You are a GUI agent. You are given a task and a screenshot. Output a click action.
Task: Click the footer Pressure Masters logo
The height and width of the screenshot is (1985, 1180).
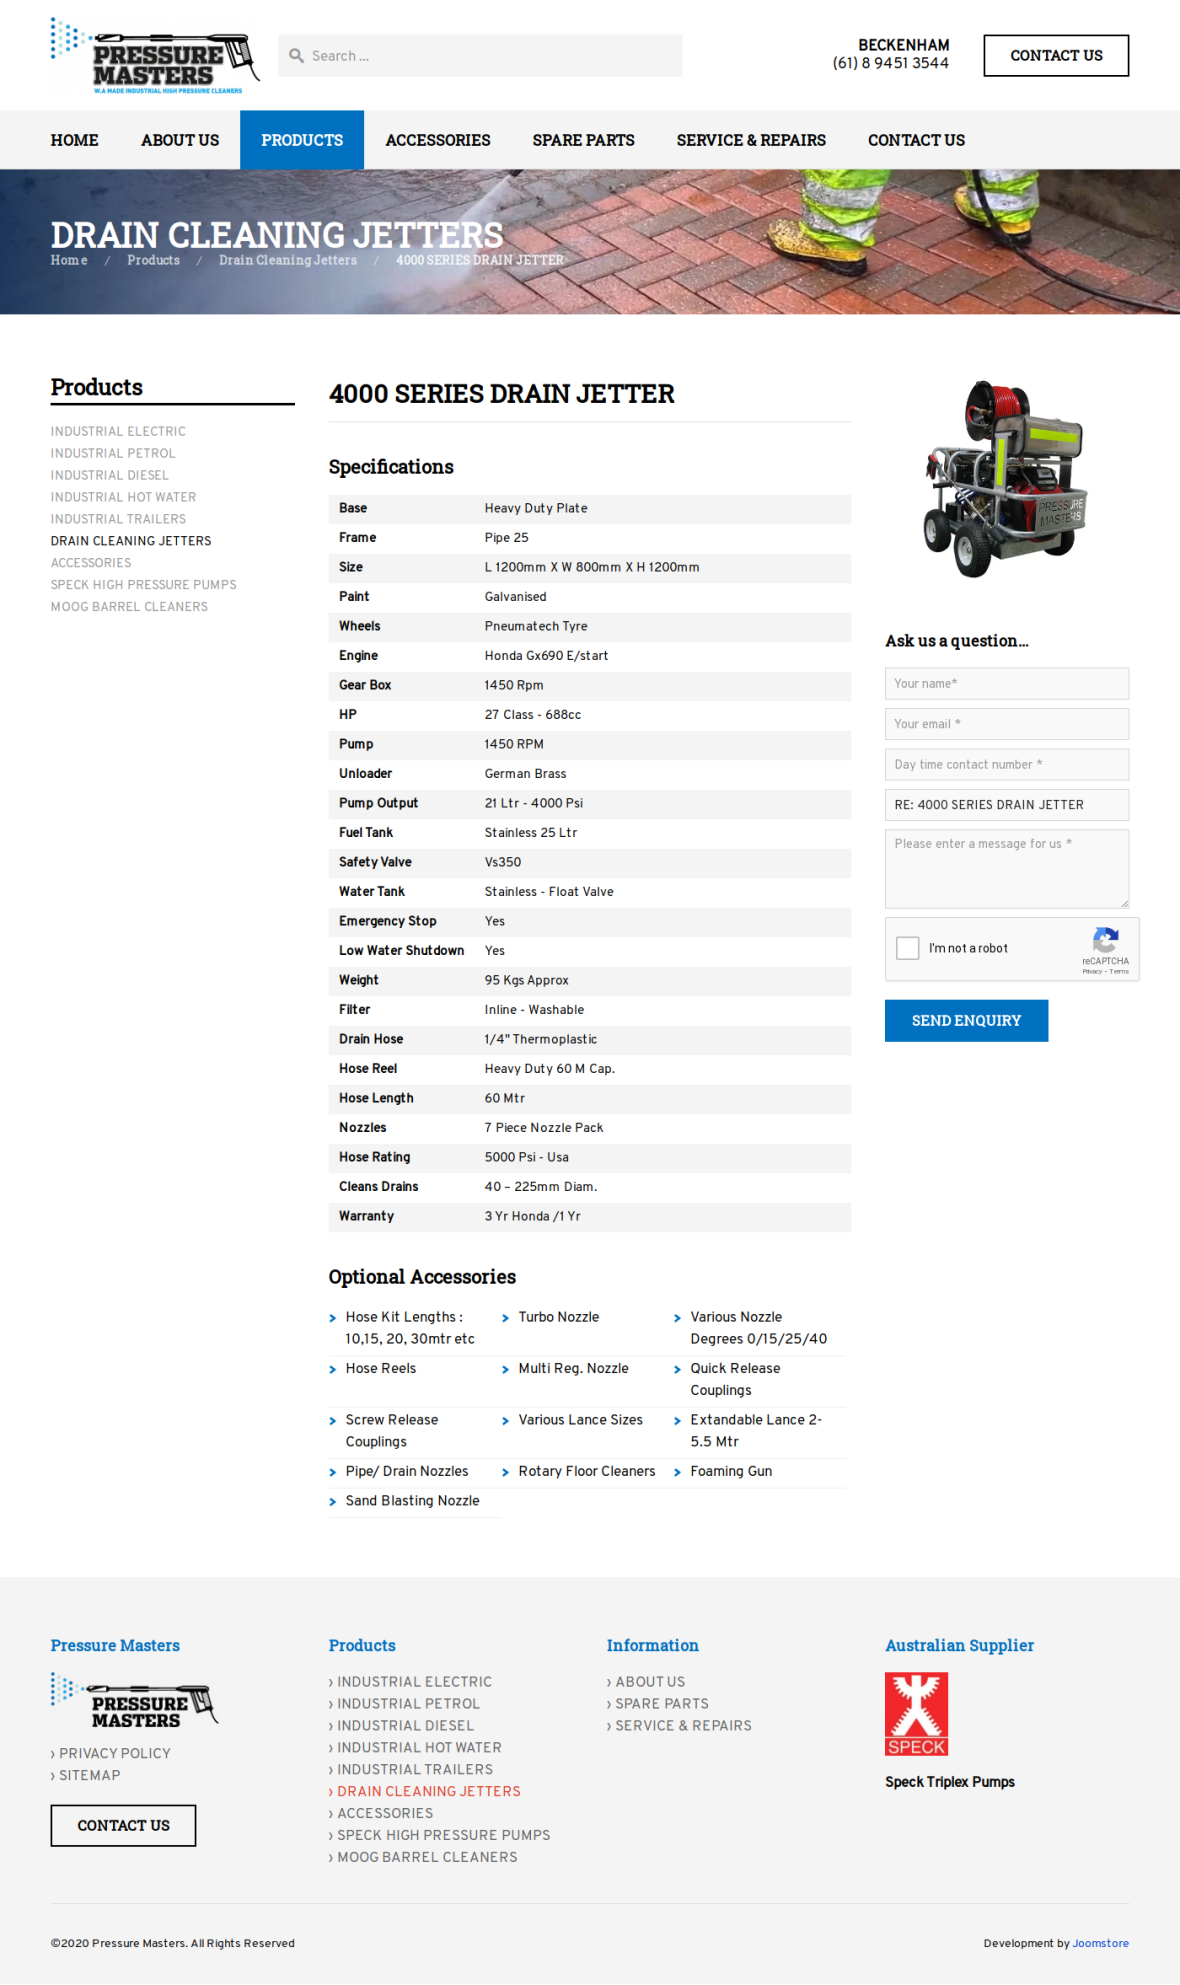(x=135, y=1702)
